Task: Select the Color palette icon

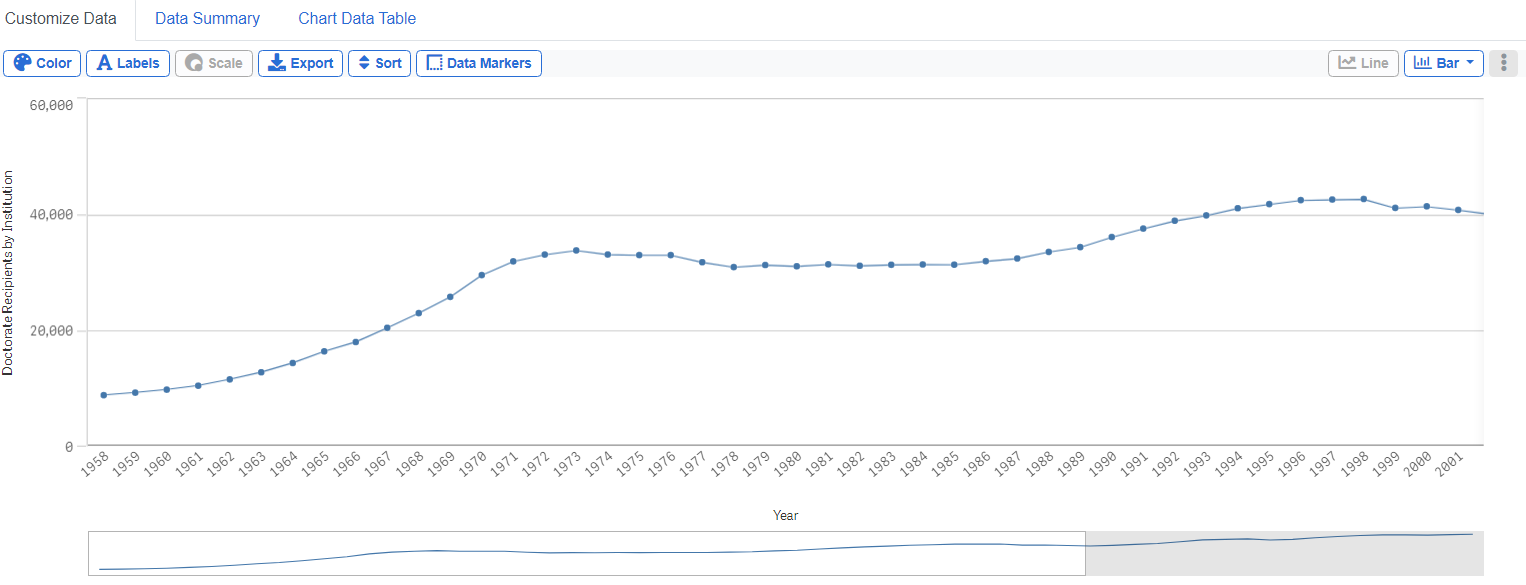Action: (x=21, y=63)
